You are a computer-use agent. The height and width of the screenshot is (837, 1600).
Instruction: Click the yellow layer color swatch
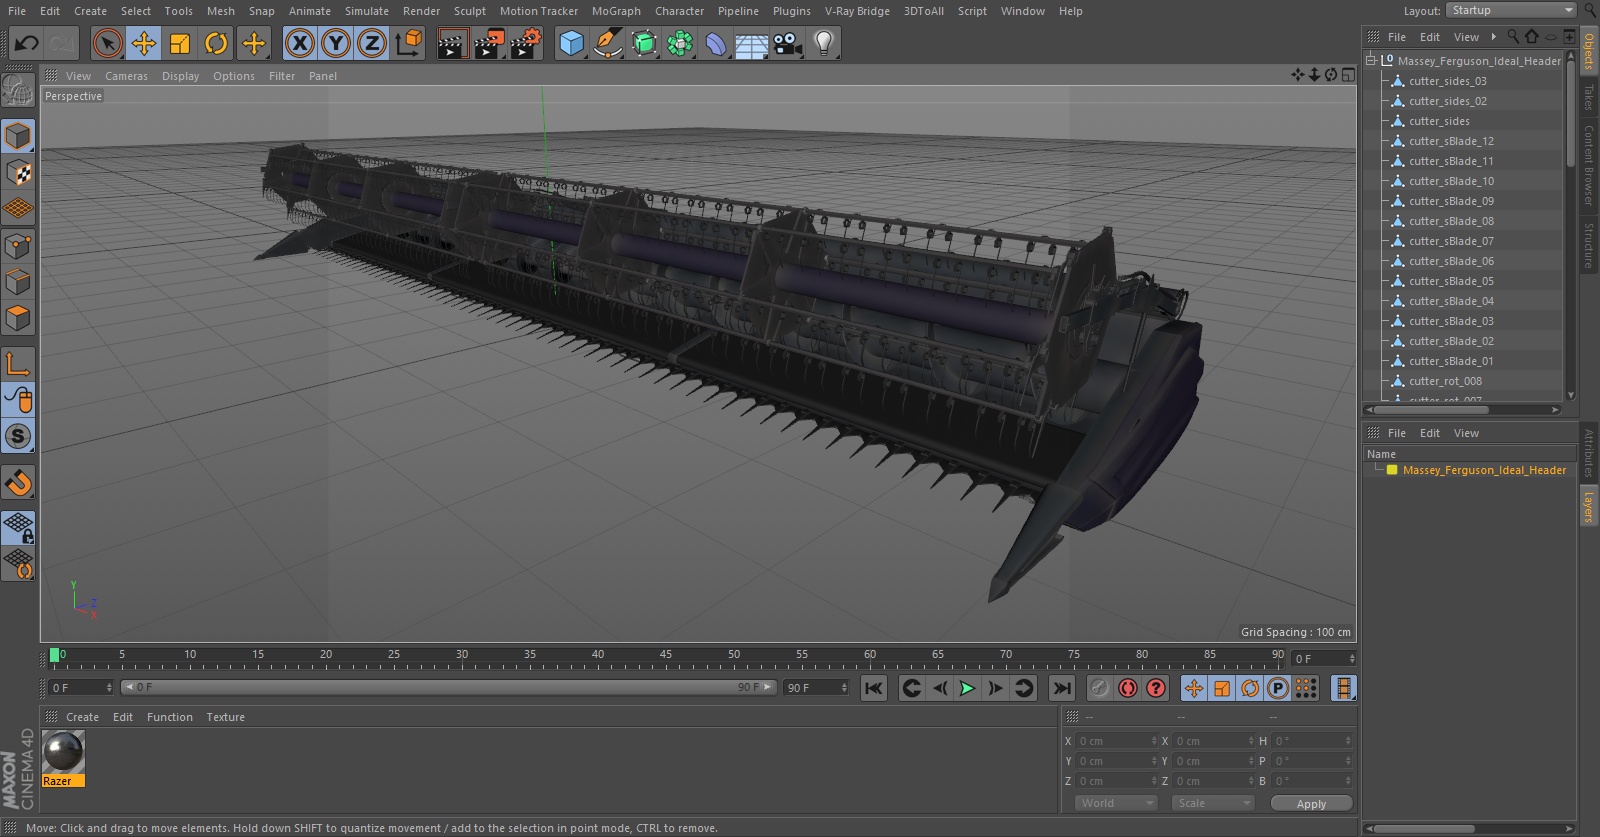[x=1391, y=470]
